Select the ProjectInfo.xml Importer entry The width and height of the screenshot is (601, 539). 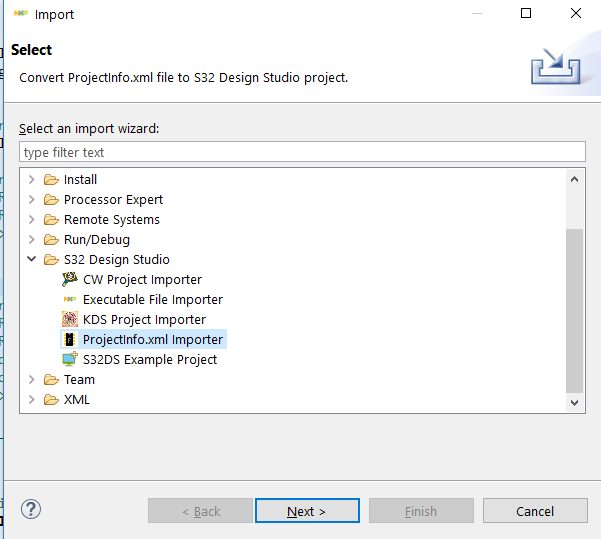coord(153,340)
